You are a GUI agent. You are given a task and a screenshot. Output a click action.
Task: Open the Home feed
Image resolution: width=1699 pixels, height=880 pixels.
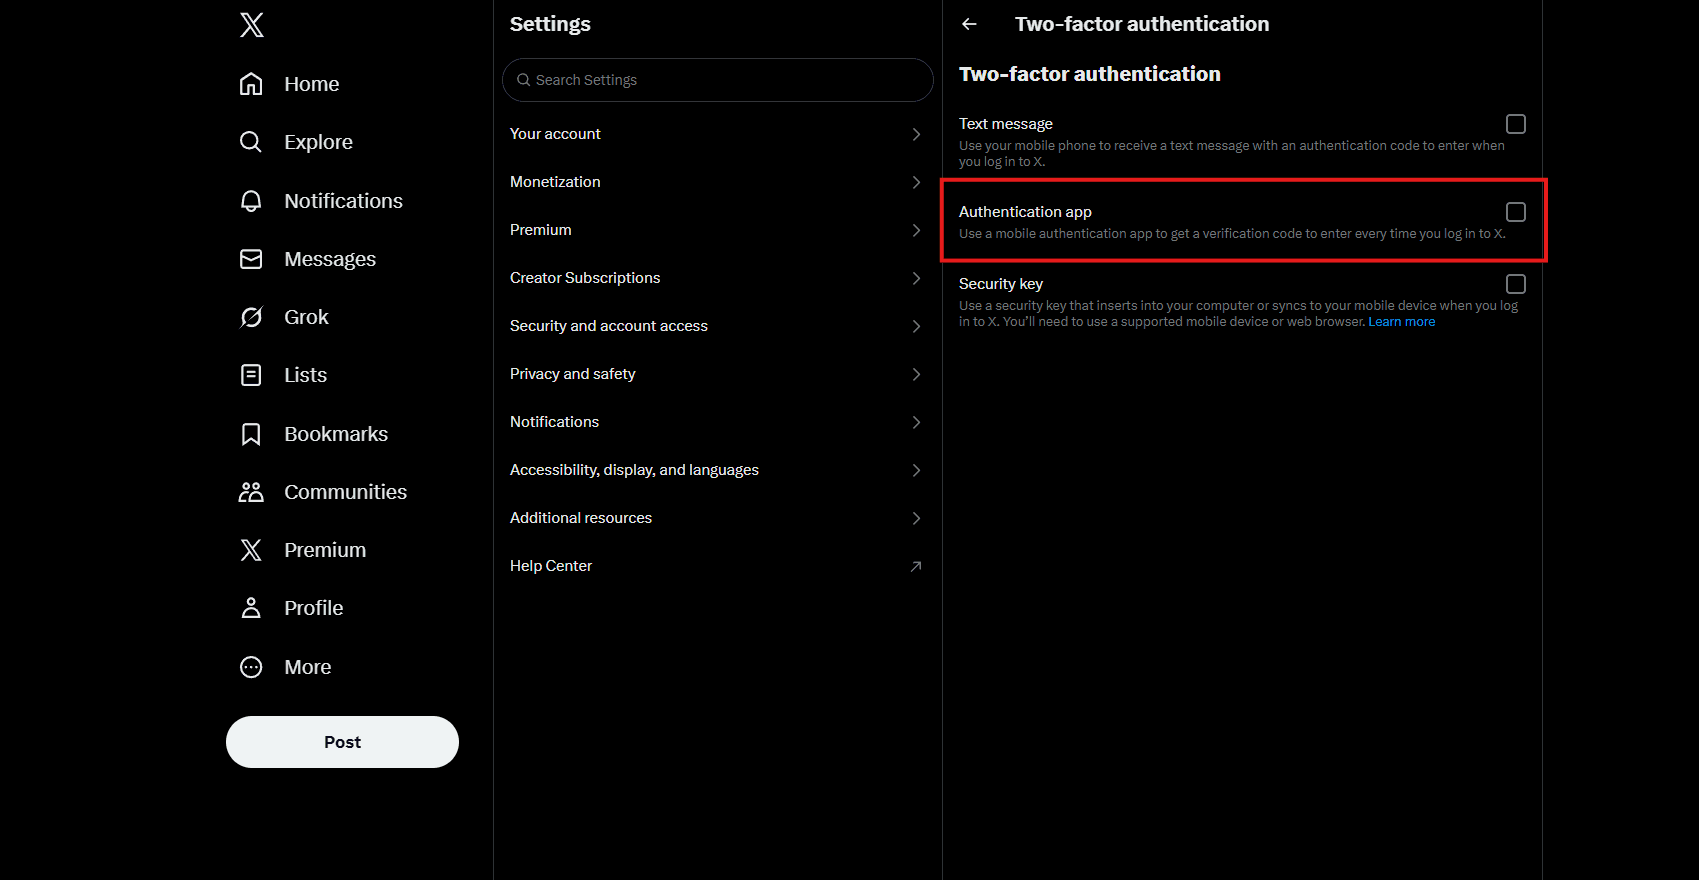point(311,84)
